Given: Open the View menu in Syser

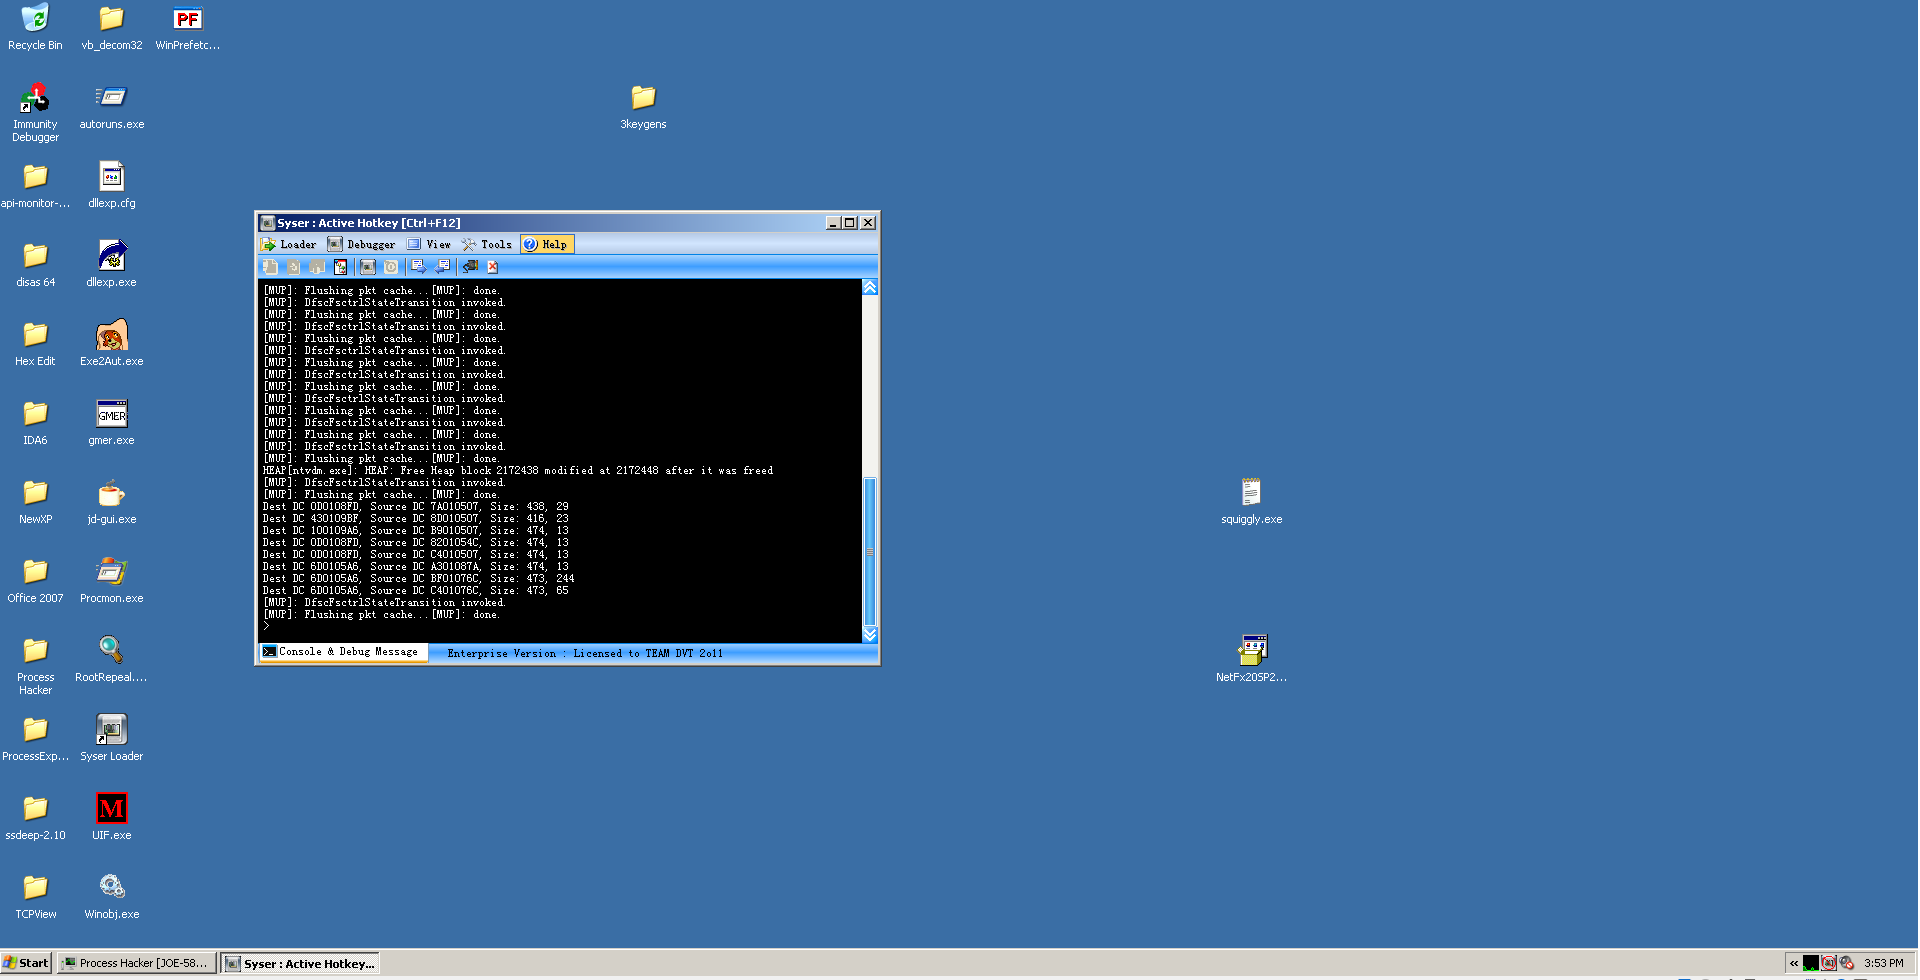Looking at the screenshot, I should point(430,244).
